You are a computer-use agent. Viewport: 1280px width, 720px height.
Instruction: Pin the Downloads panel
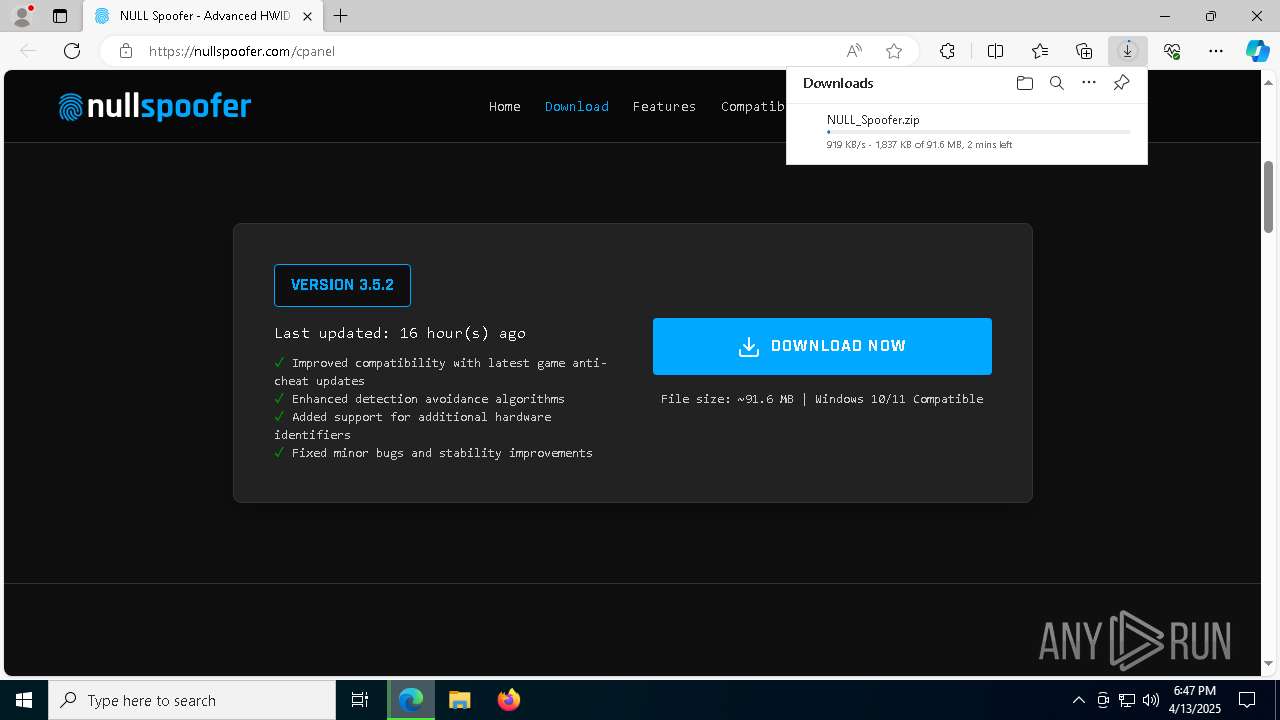coord(1121,83)
